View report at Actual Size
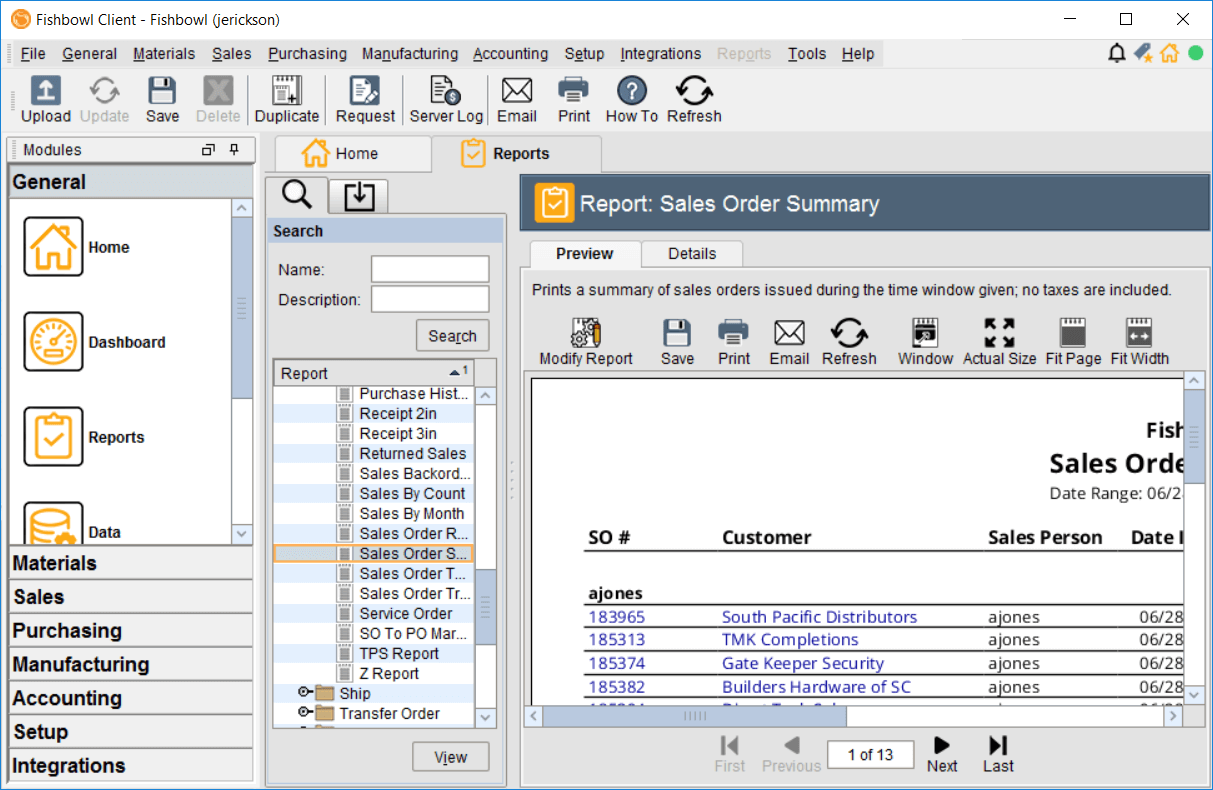1213x790 pixels. (x=998, y=340)
